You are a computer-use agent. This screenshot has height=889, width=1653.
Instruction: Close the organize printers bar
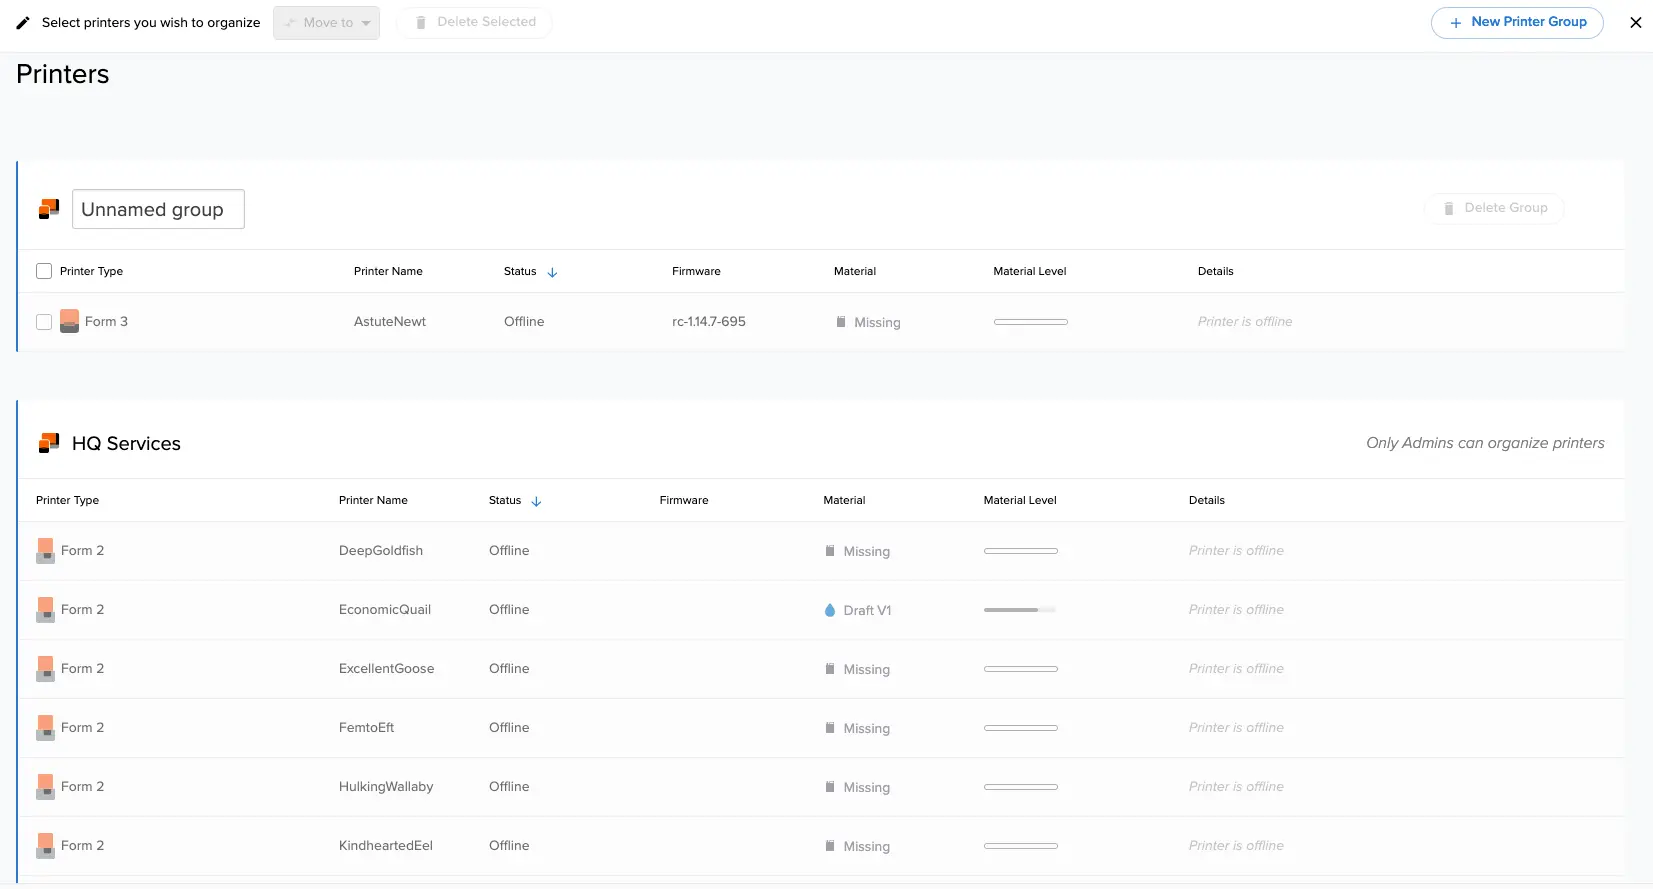click(1636, 22)
